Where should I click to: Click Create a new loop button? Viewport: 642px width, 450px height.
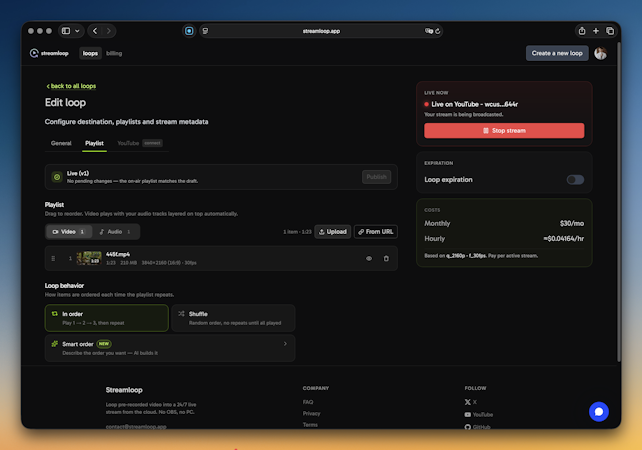pos(557,53)
